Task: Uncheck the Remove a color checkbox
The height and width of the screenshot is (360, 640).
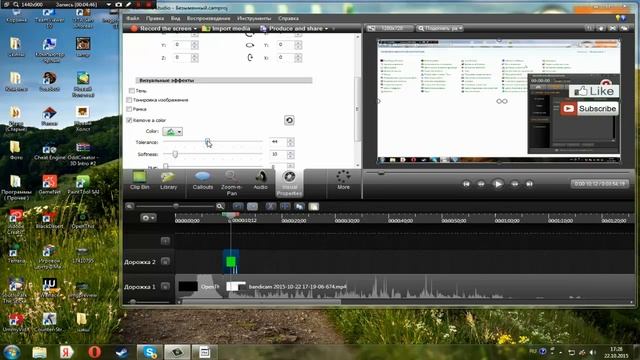Action: tap(129, 120)
